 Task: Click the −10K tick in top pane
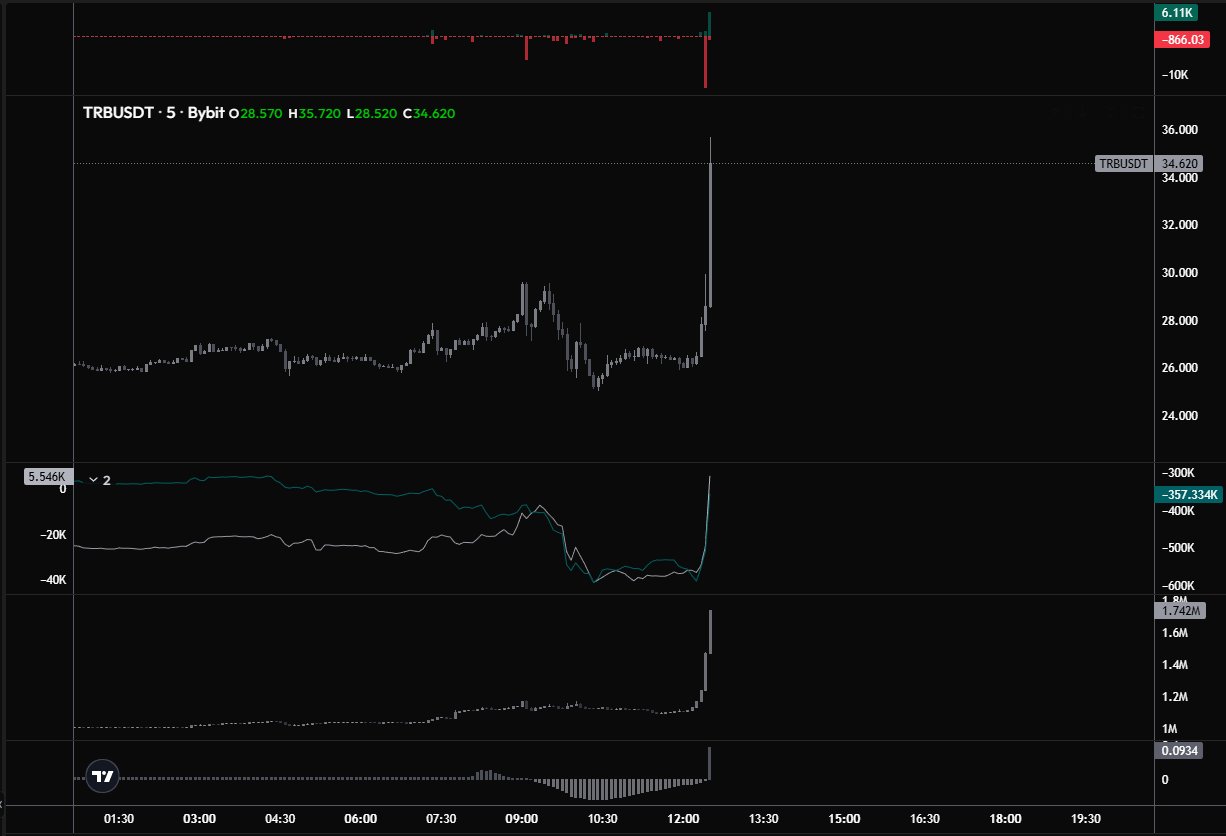[1174, 76]
